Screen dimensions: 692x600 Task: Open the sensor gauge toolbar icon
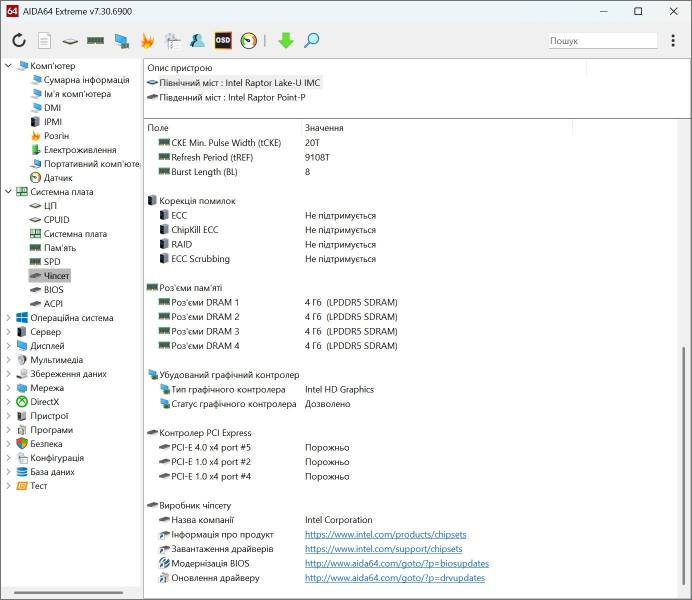pos(248,41)
